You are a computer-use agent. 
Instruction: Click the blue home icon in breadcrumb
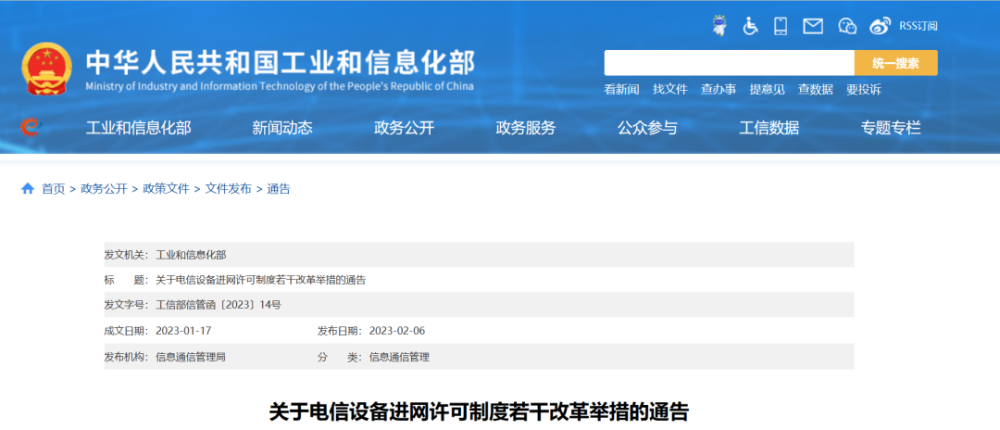pyautogui.click(x=28, y=188)
